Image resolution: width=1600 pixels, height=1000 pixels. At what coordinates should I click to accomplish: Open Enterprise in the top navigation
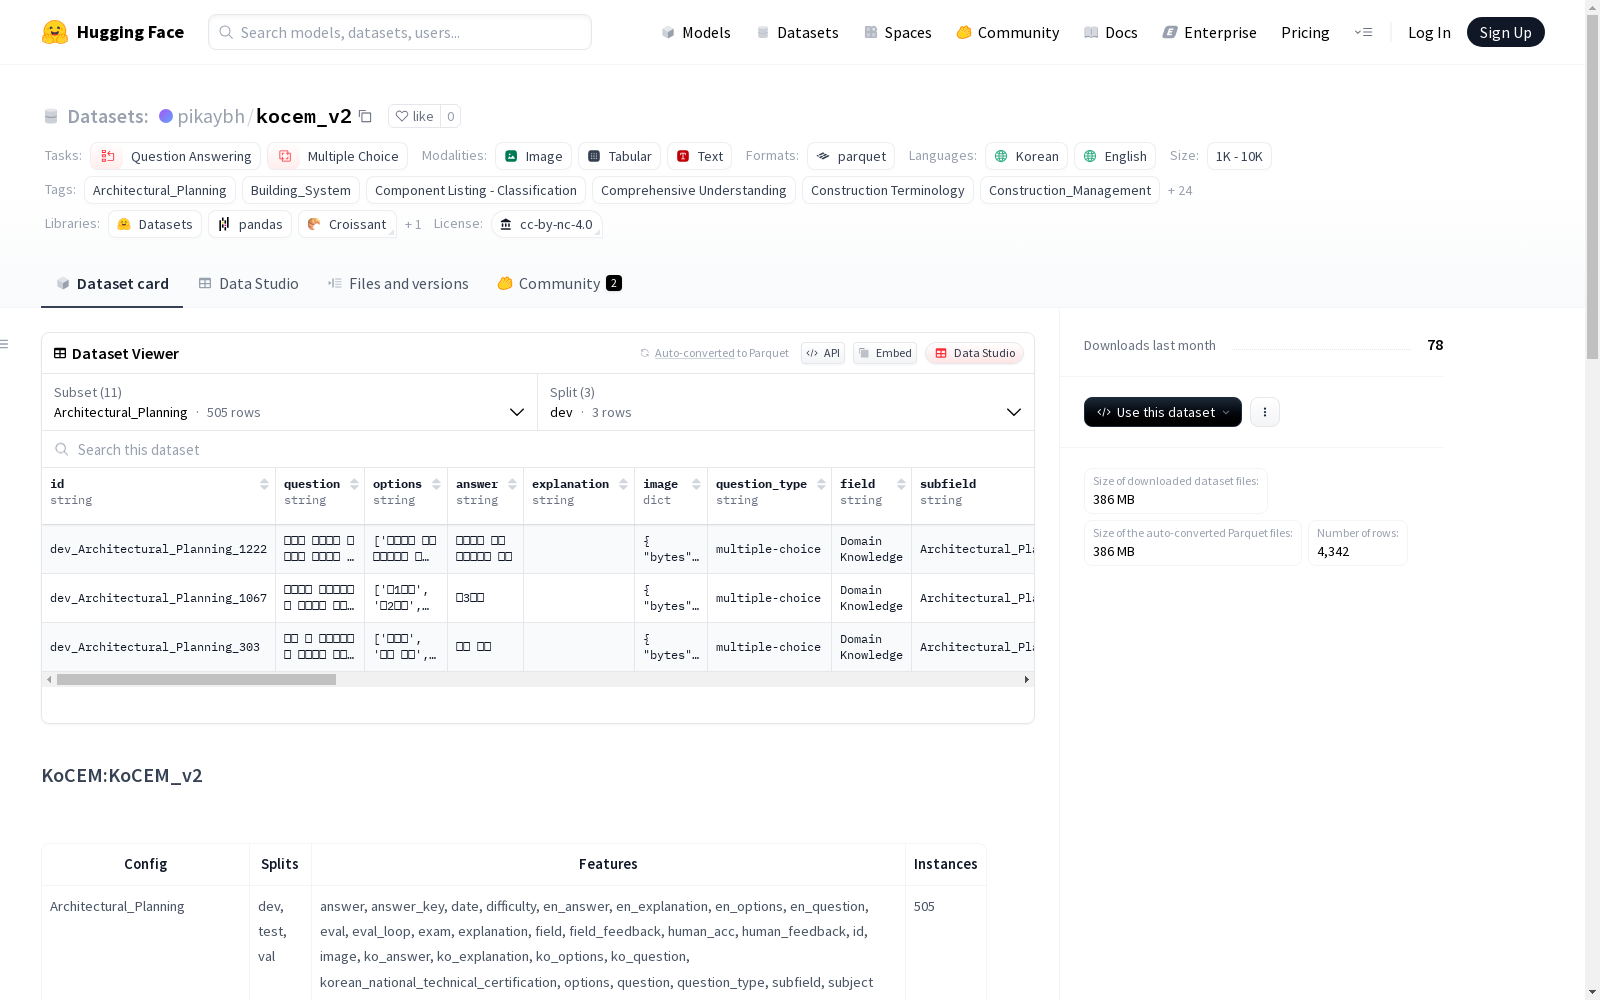[1209, 32]
